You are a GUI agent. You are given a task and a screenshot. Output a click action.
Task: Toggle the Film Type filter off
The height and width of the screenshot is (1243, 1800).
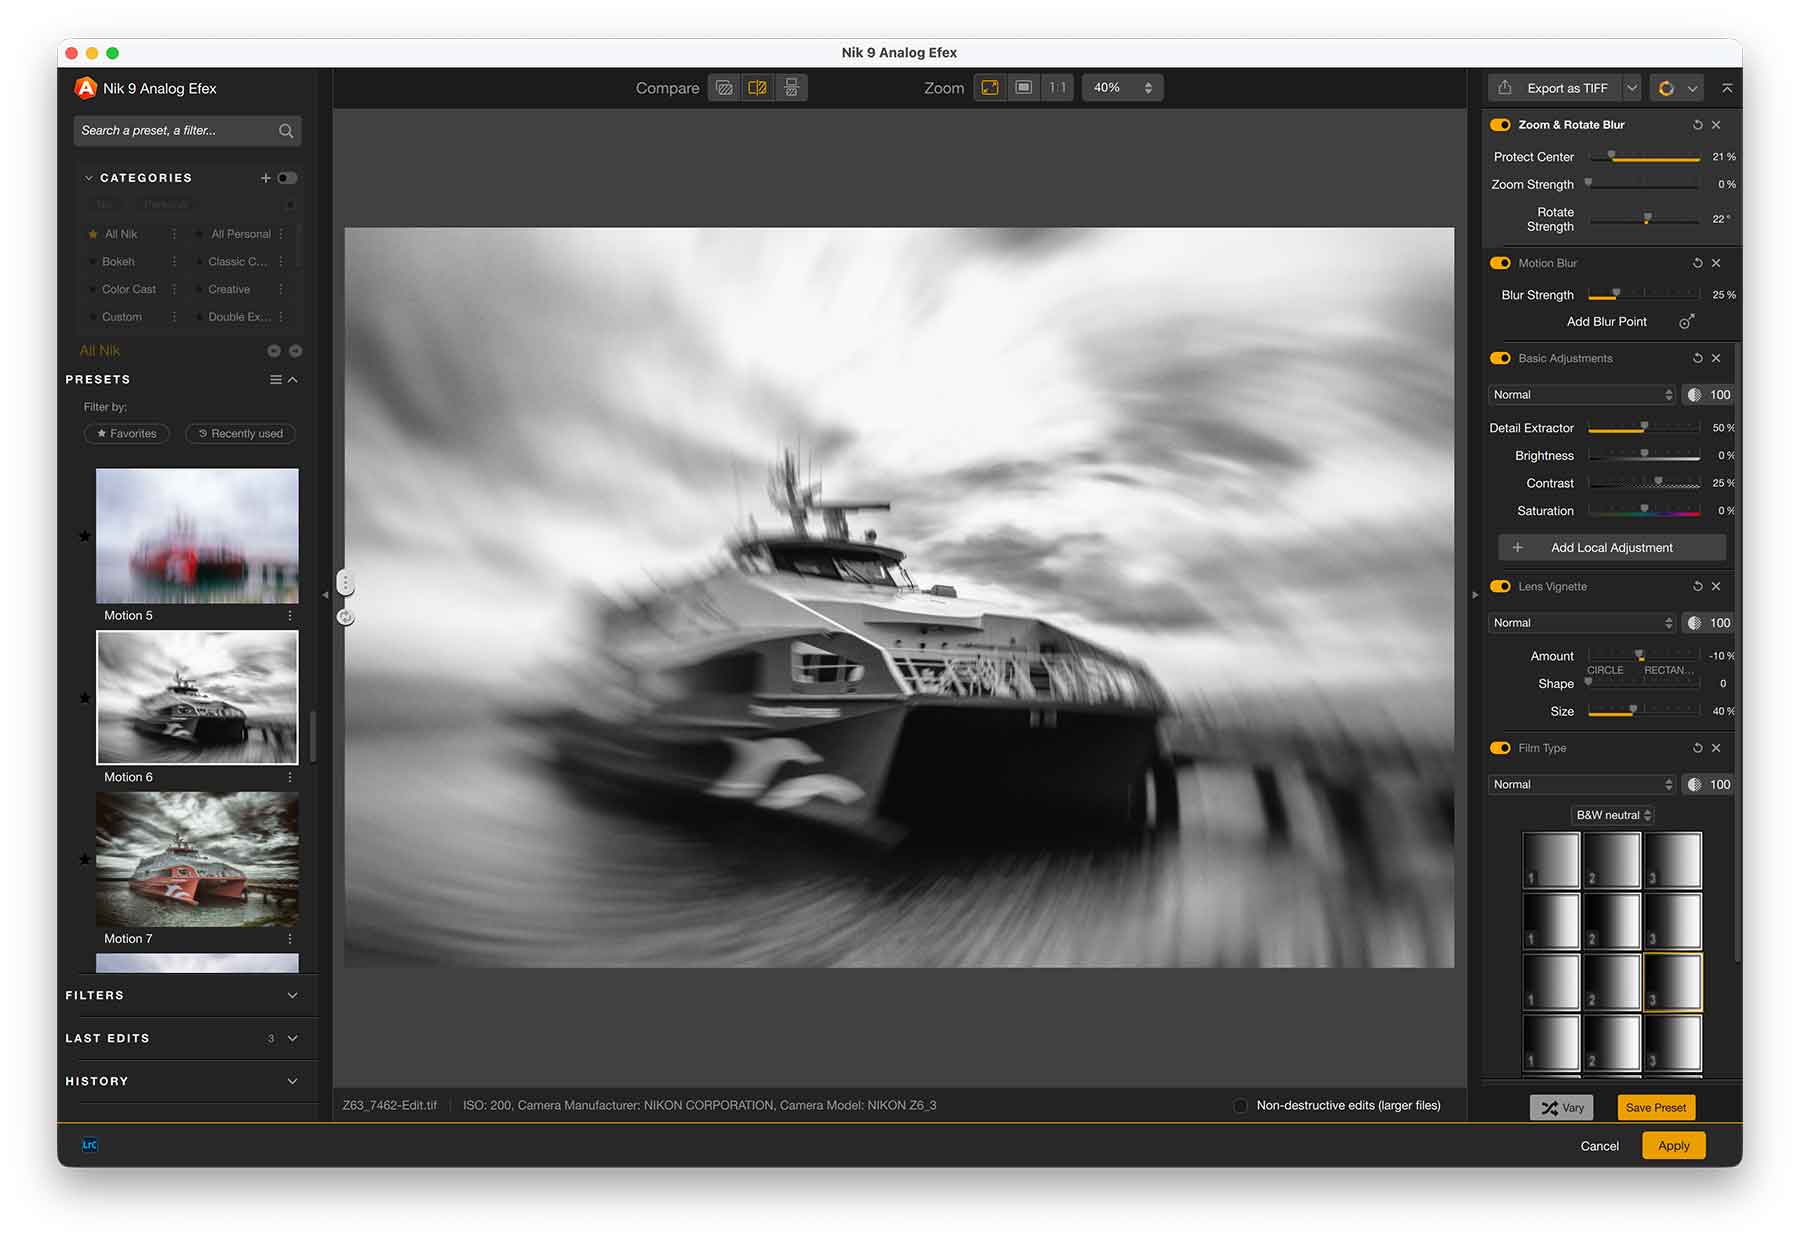point(1500,748)
